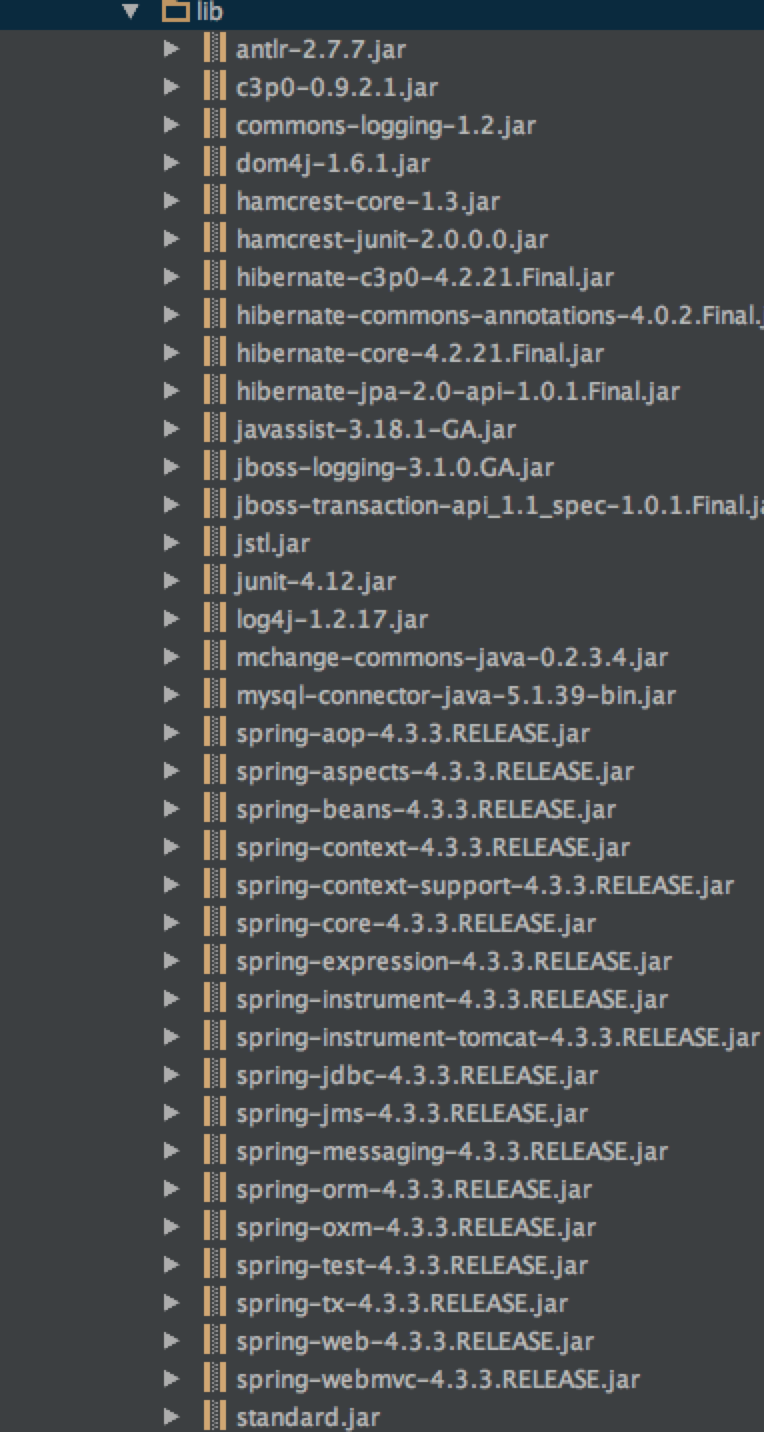The width and height of the screenshot is (764, 1432).
Task: Select spring-web-4.3.3.RELEASE.jar file name
Action: point(415,1341)
